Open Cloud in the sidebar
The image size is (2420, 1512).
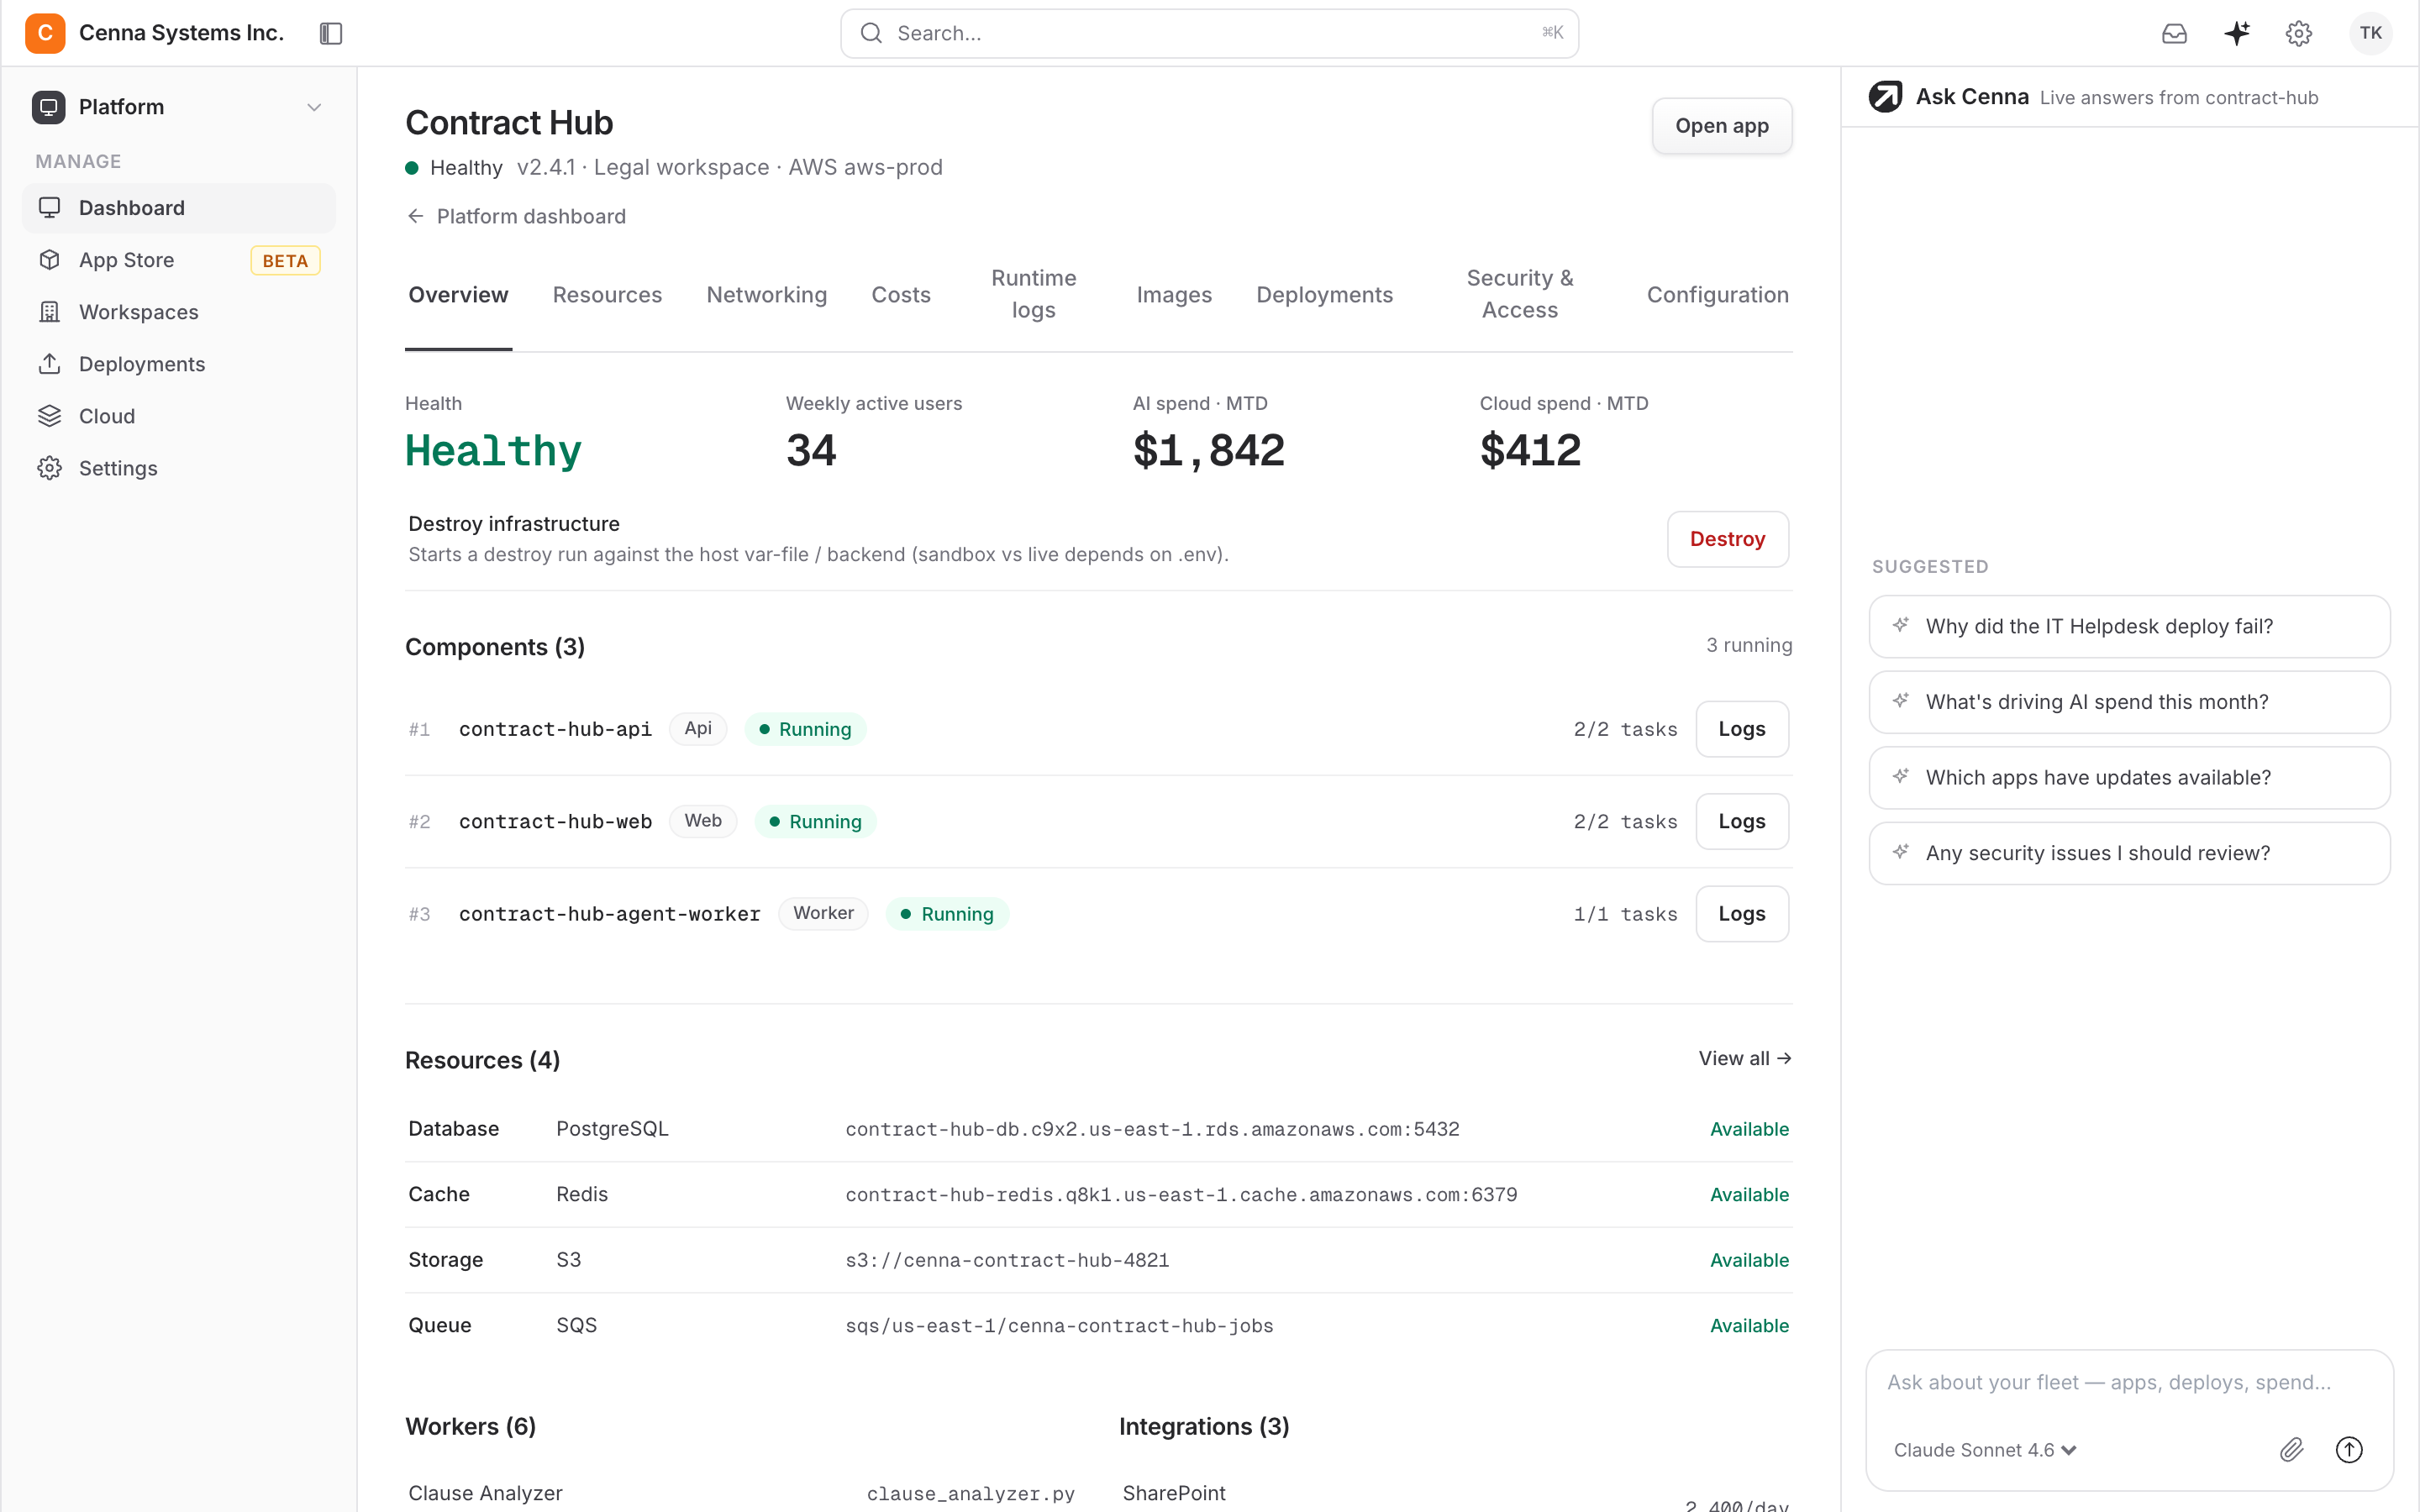tap(179, 416)
